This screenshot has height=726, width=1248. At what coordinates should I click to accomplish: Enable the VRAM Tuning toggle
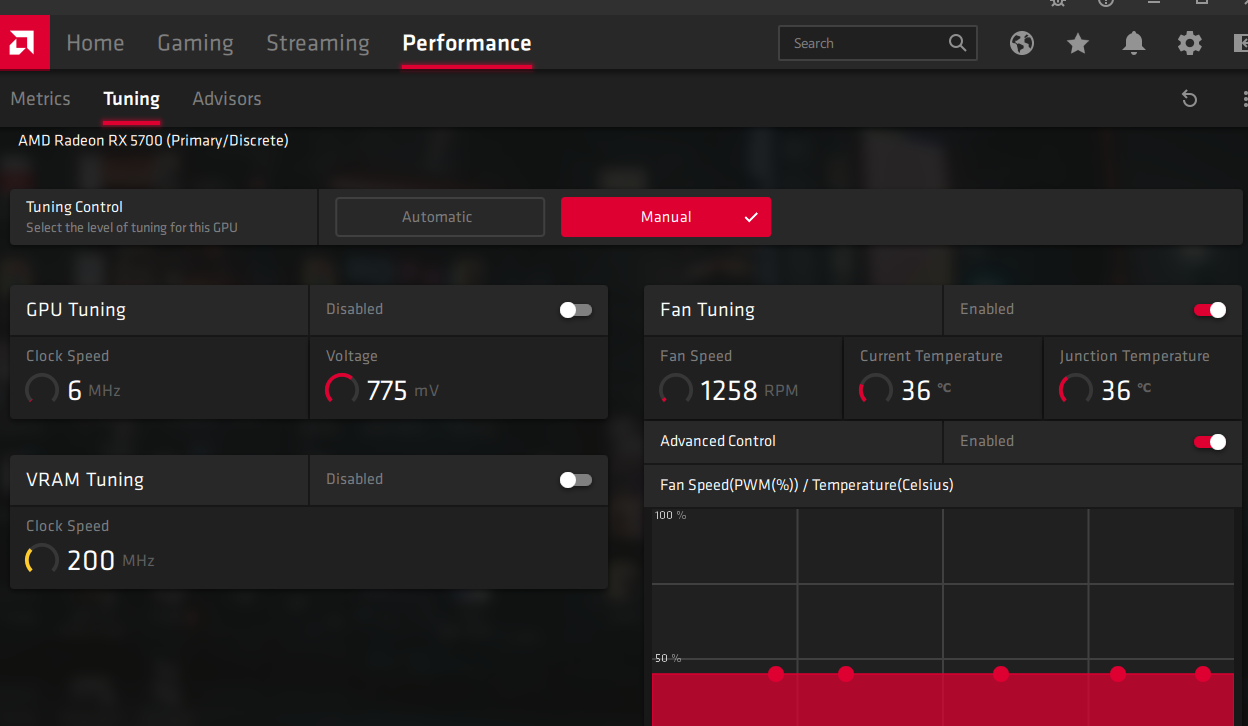point(576,480)
